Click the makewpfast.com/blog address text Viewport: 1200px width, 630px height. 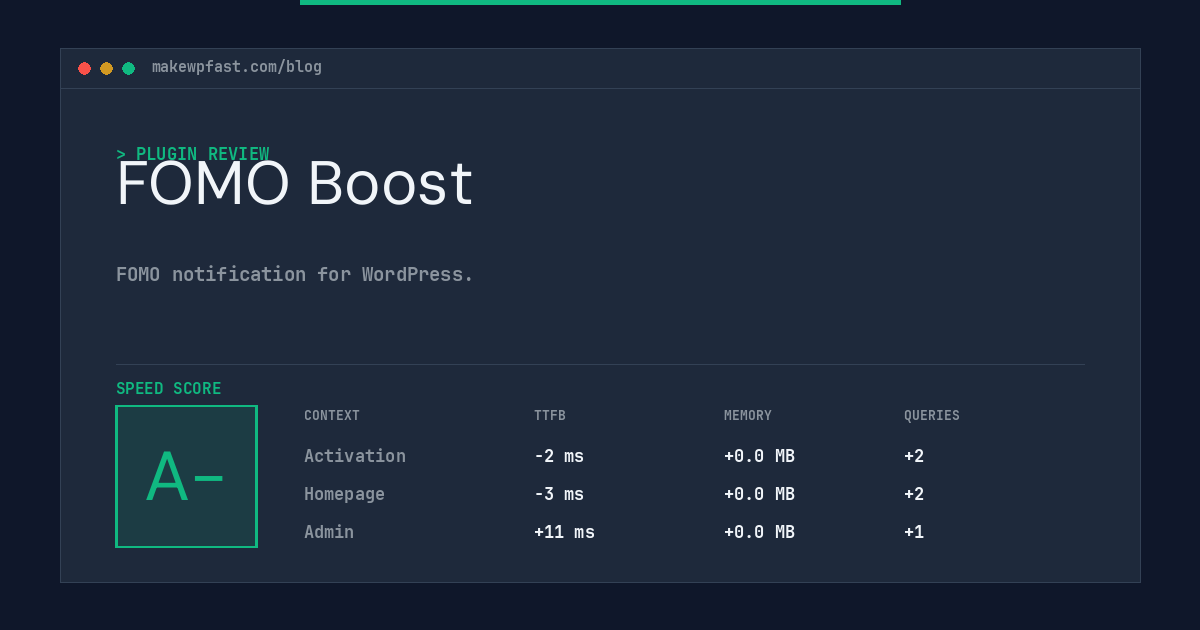tap(237, 67)
